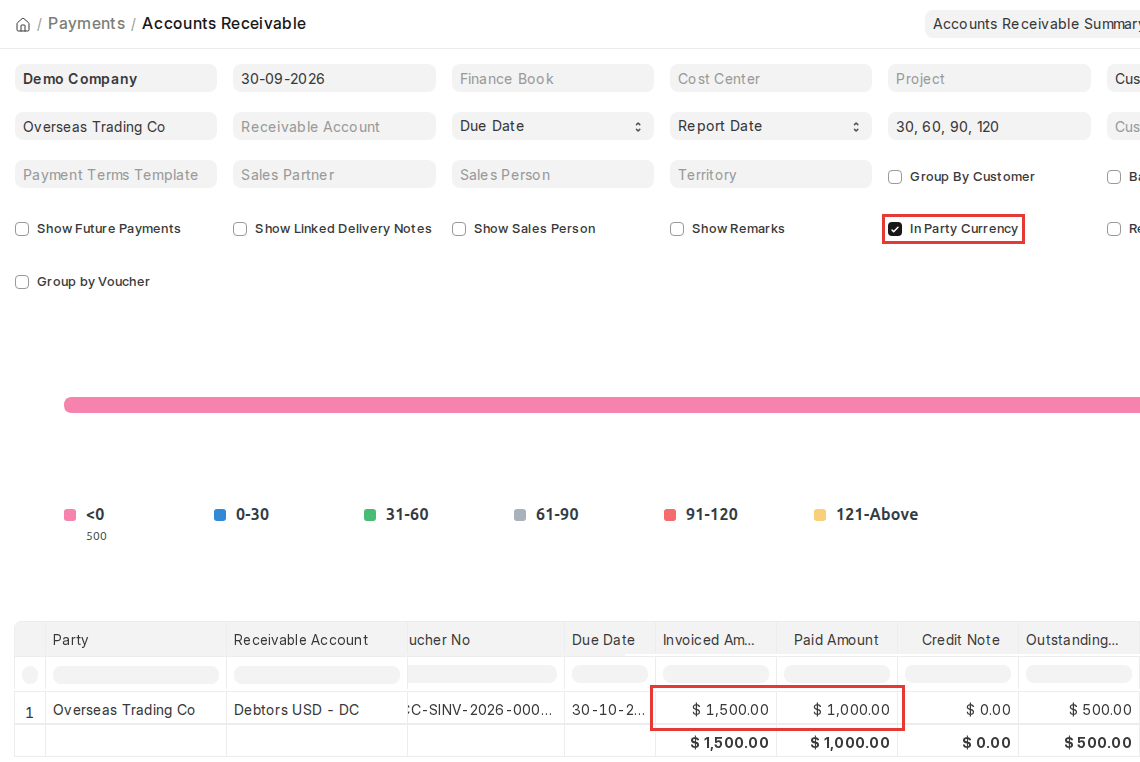Screen dimensions: 1140x762
Task: Enable Group by Voucher checkbox
Action: pos(22,282)
